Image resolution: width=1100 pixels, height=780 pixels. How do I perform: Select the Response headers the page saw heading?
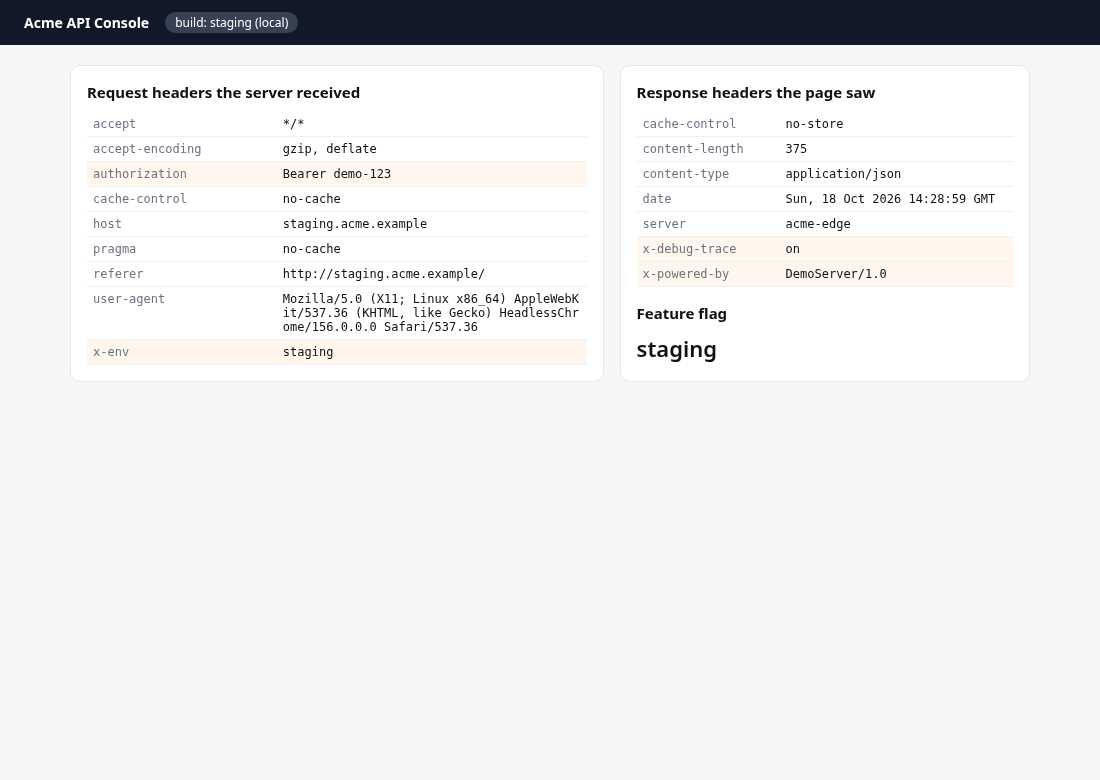pyautogui.click(x=756, y=93)
